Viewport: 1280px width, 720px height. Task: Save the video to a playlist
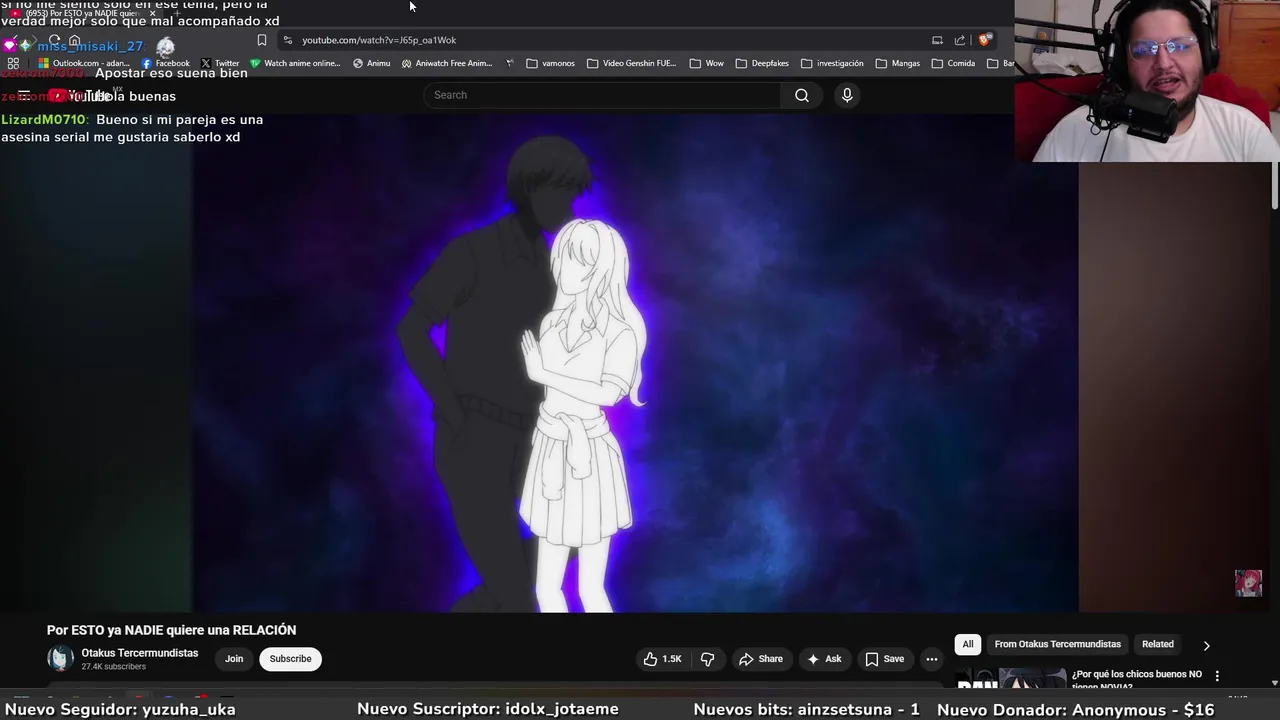[884, 659]
